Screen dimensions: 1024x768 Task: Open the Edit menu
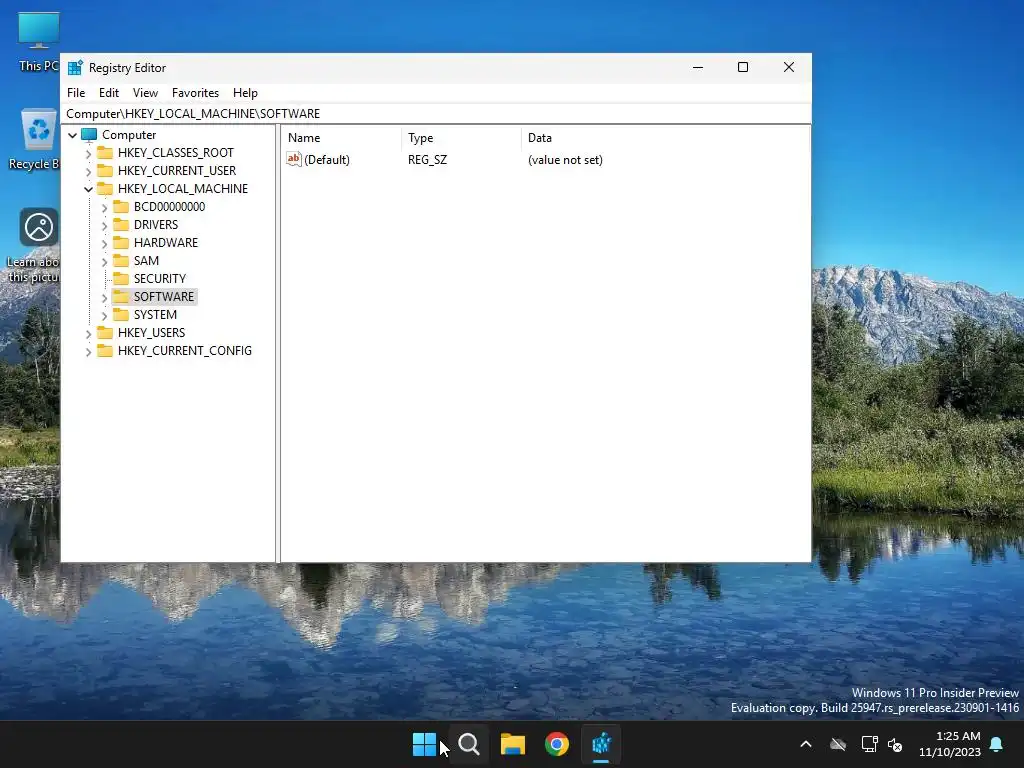point(108,93)
